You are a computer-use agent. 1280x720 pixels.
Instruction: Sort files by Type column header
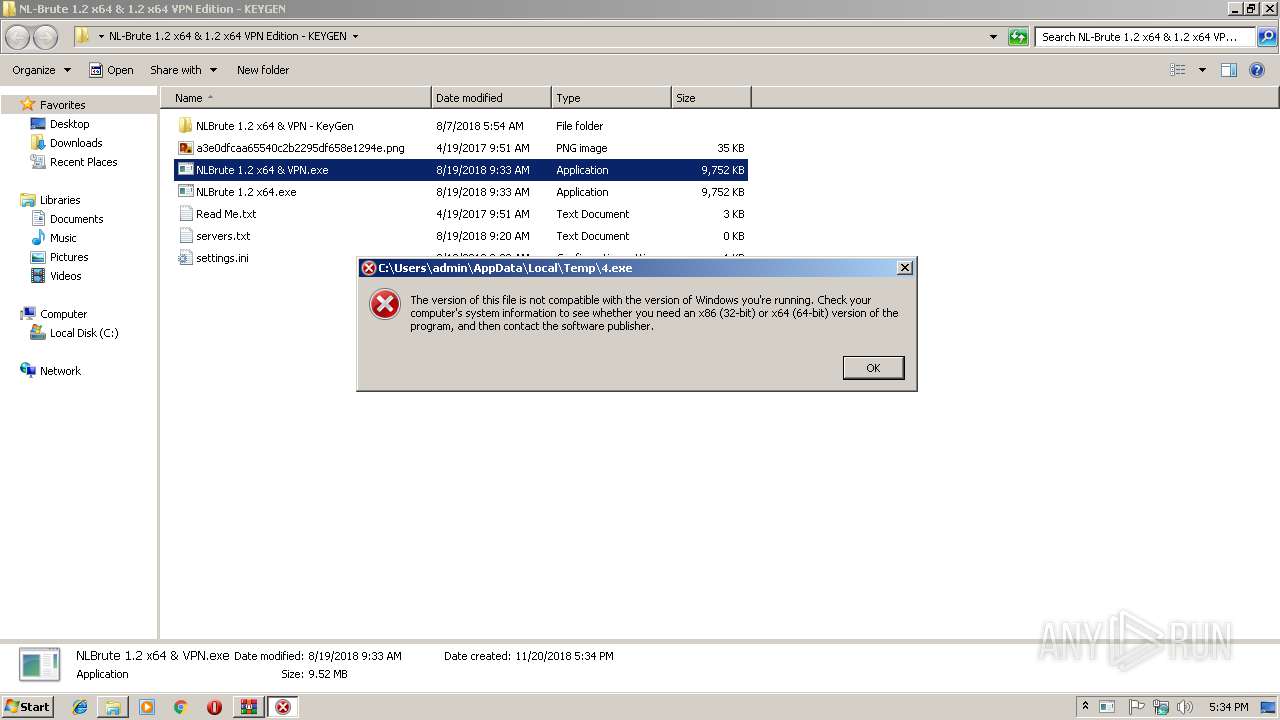pyautogui.click(x=611, y=98)
